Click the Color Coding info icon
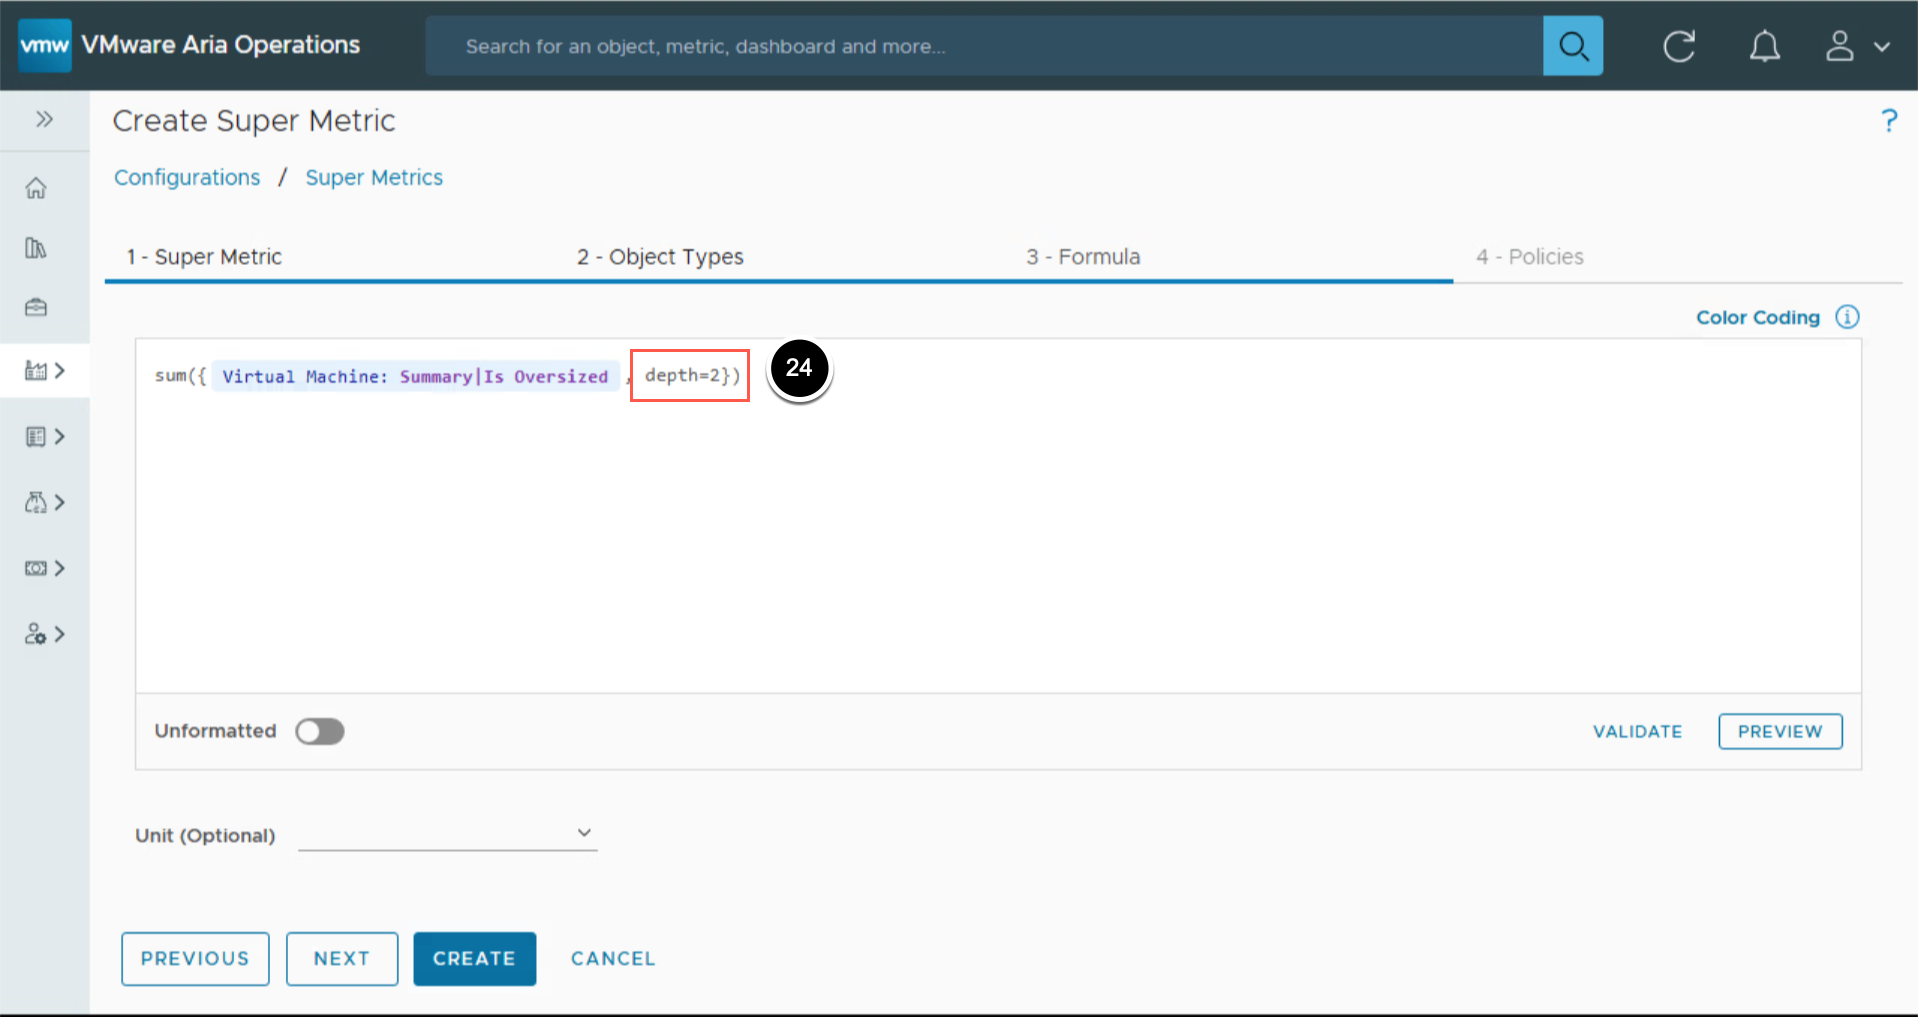Image resolution: width=1918 pixels, height=1017 pixels. (x=1846, y=317)
